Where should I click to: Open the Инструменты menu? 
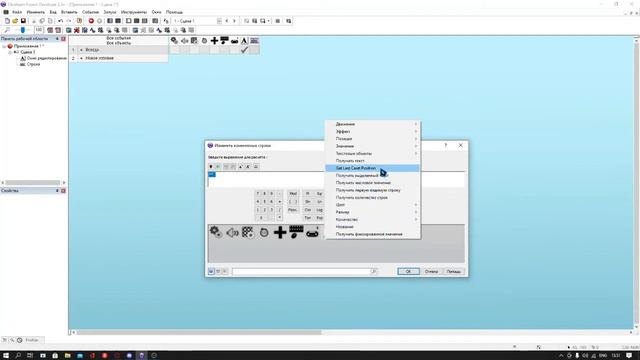click(133, 12)
